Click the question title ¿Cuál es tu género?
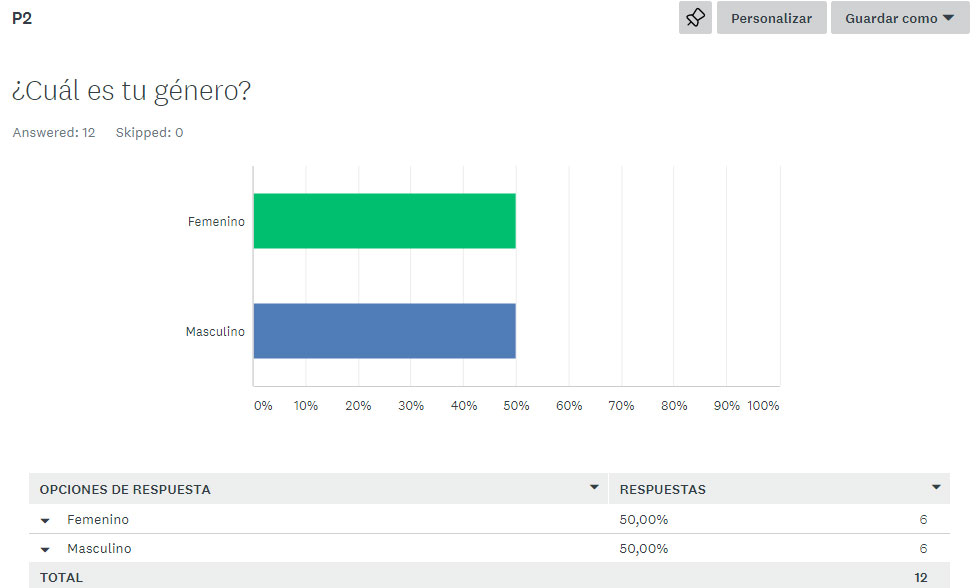The image size is (980, 588). (x=131, y=91)
